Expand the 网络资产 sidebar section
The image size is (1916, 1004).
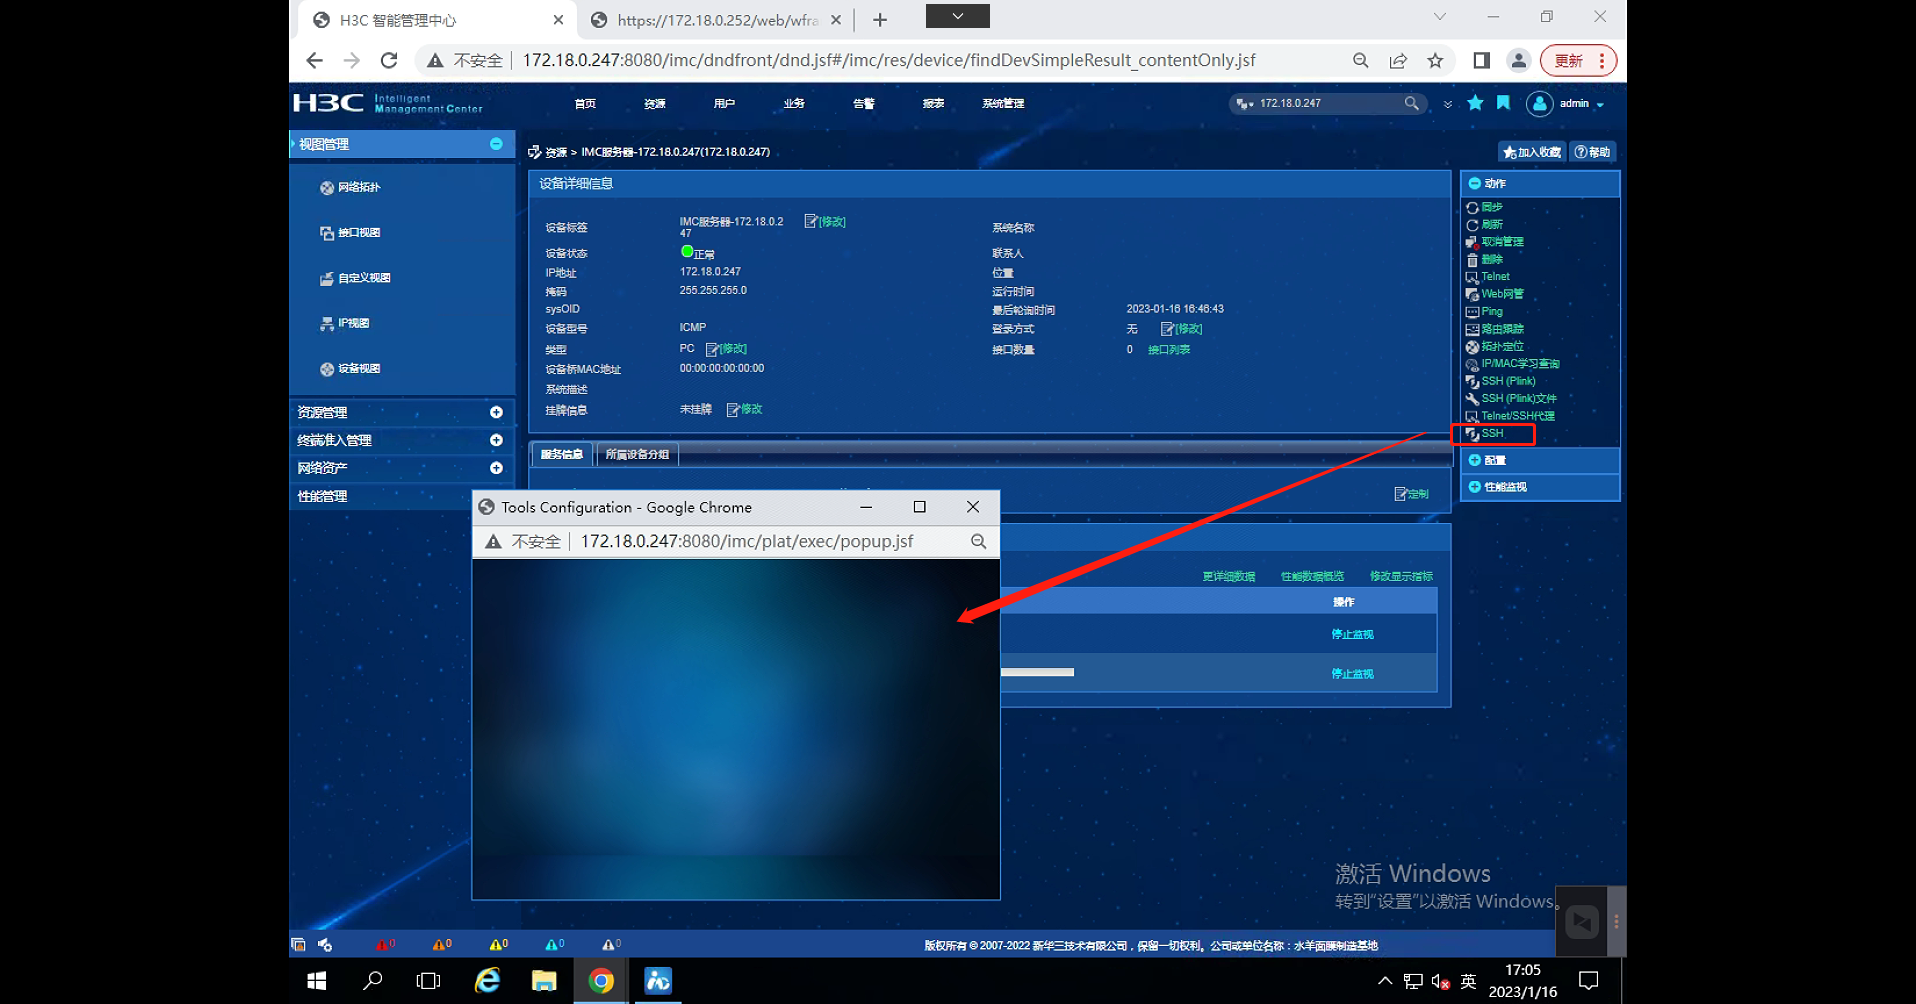[x=496, y=468]
